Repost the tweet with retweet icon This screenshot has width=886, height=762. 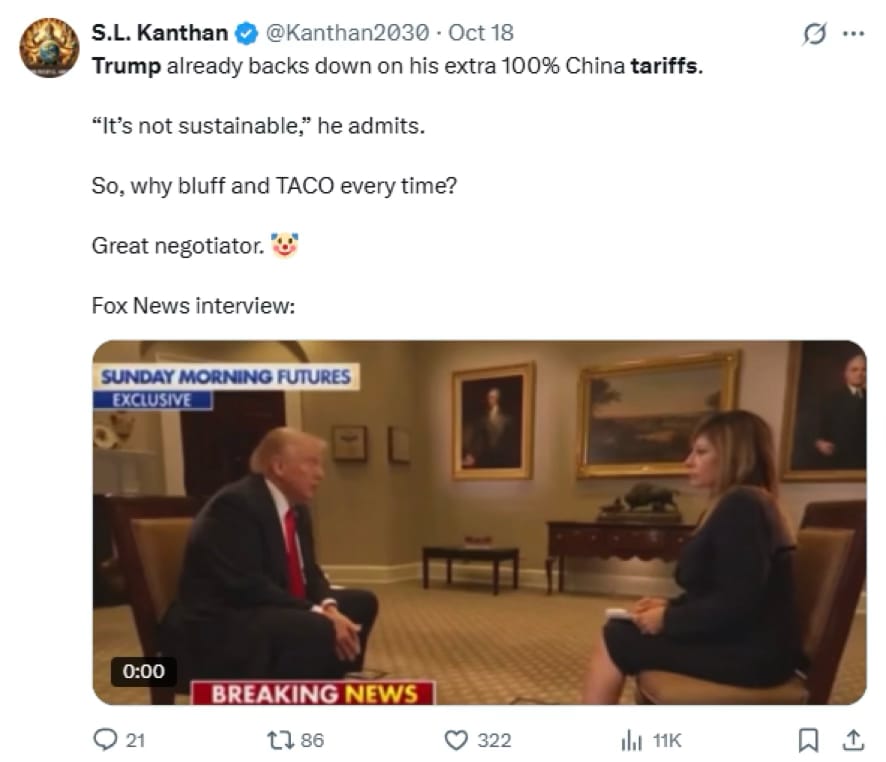click(281, 740)
